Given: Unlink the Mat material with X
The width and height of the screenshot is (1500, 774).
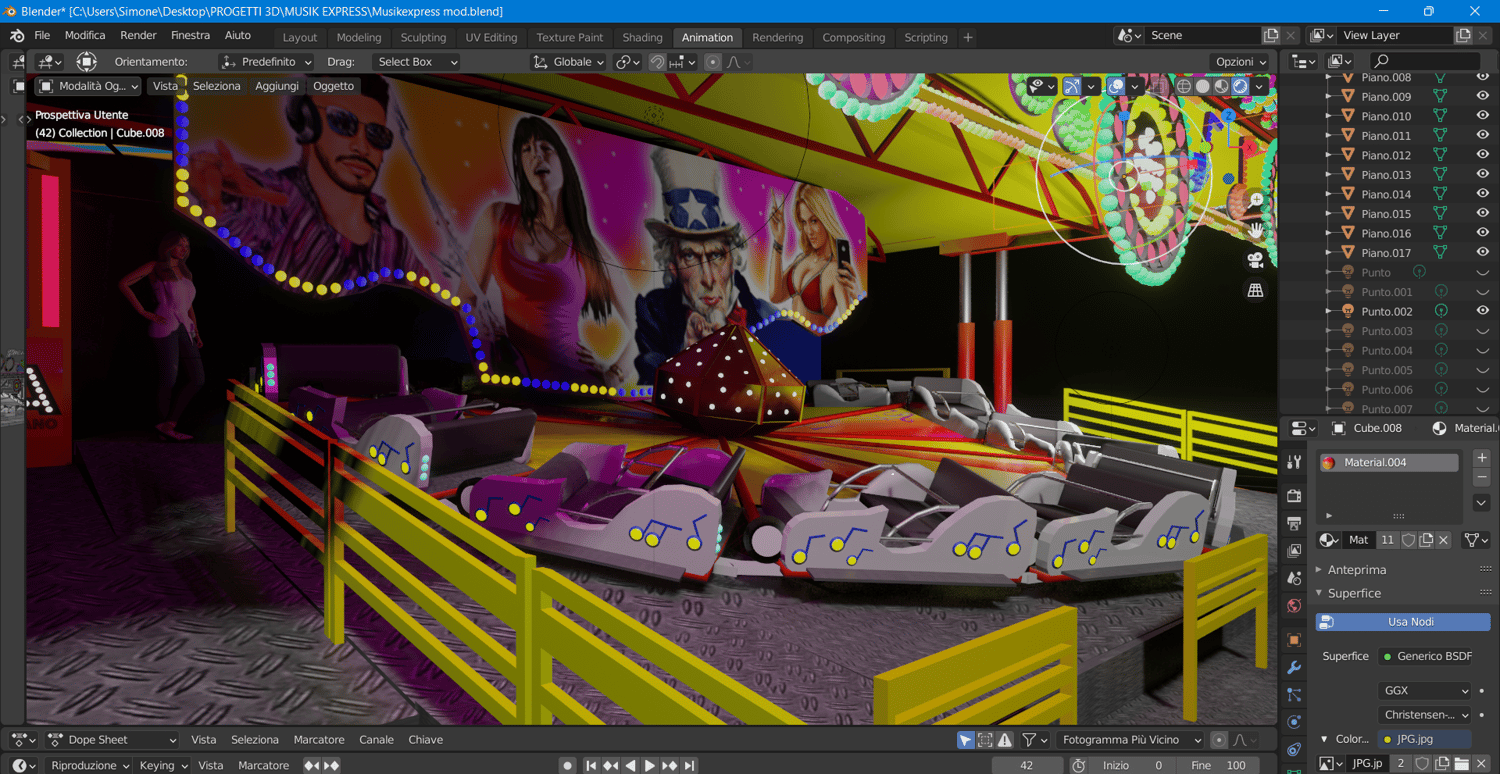Looking at the screenshot, I should pyautogui.click(x=1444, y=540).
